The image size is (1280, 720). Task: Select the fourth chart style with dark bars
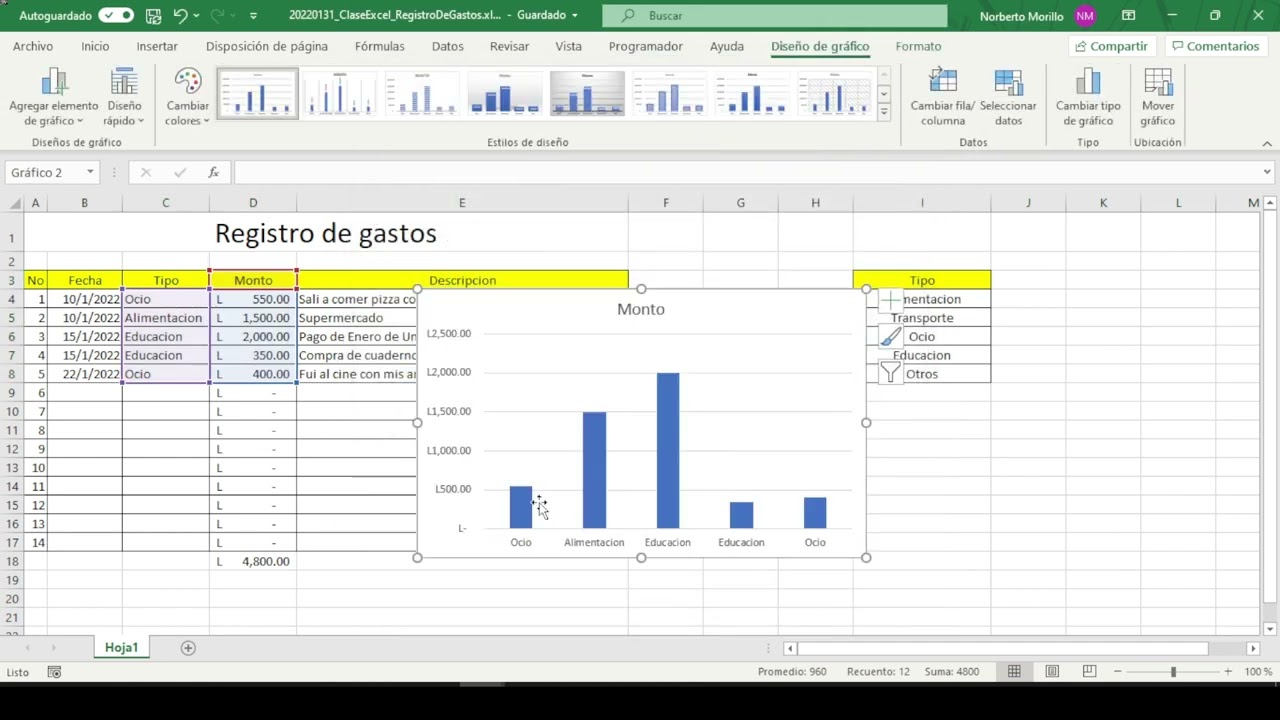pos(505,94)
